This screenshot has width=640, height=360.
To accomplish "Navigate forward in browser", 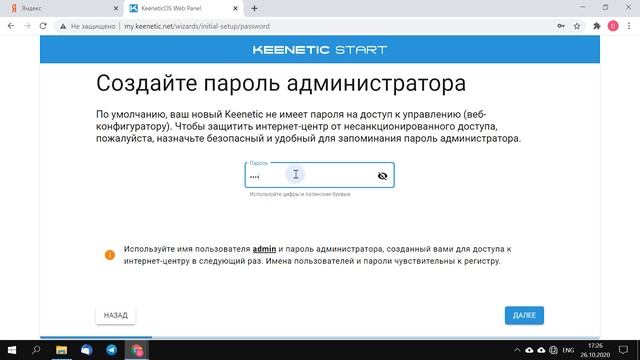I will point(27,26).
